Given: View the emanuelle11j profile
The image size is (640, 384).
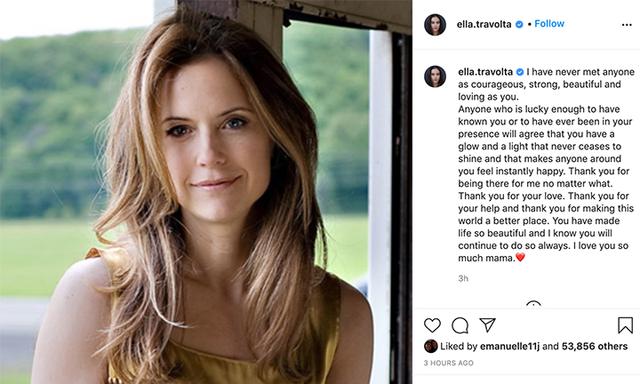Looking at the screenshot, I should coord(510,346).
